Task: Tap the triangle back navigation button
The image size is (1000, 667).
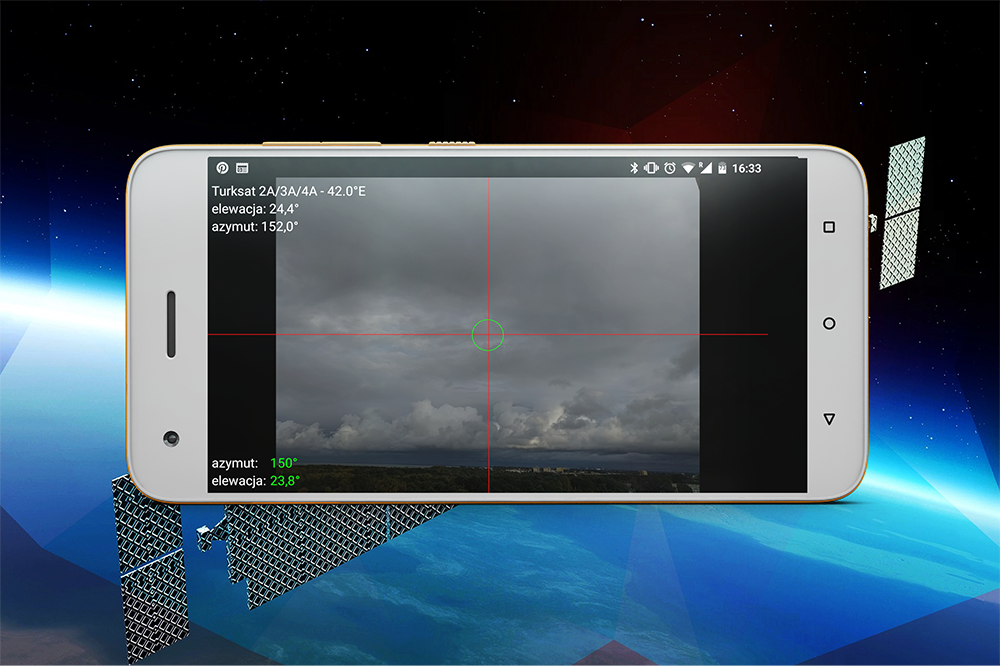Action: pyautogui.click(x=829, y=419)
